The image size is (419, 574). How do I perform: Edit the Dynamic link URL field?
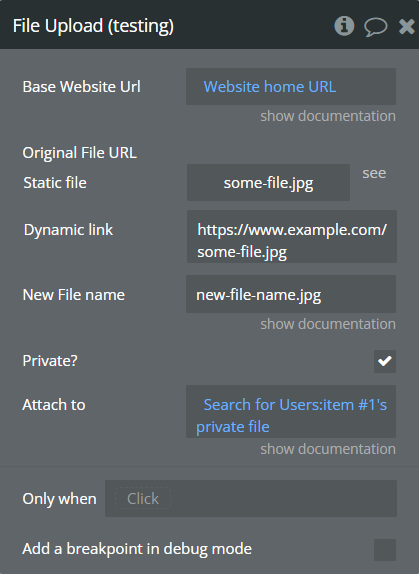[x=292, y=236]
